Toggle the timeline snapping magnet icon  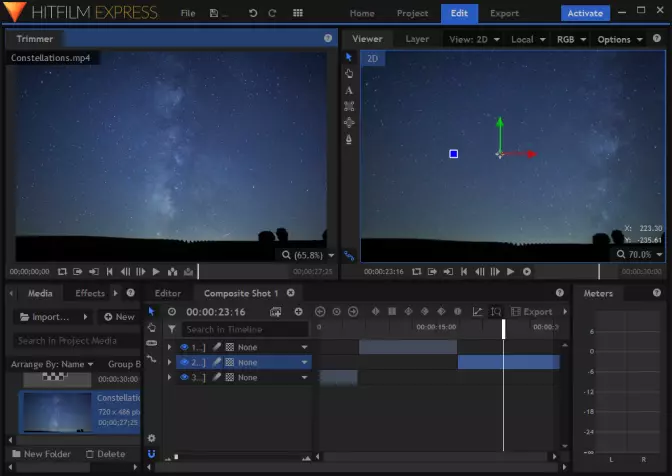coord(151,454)
